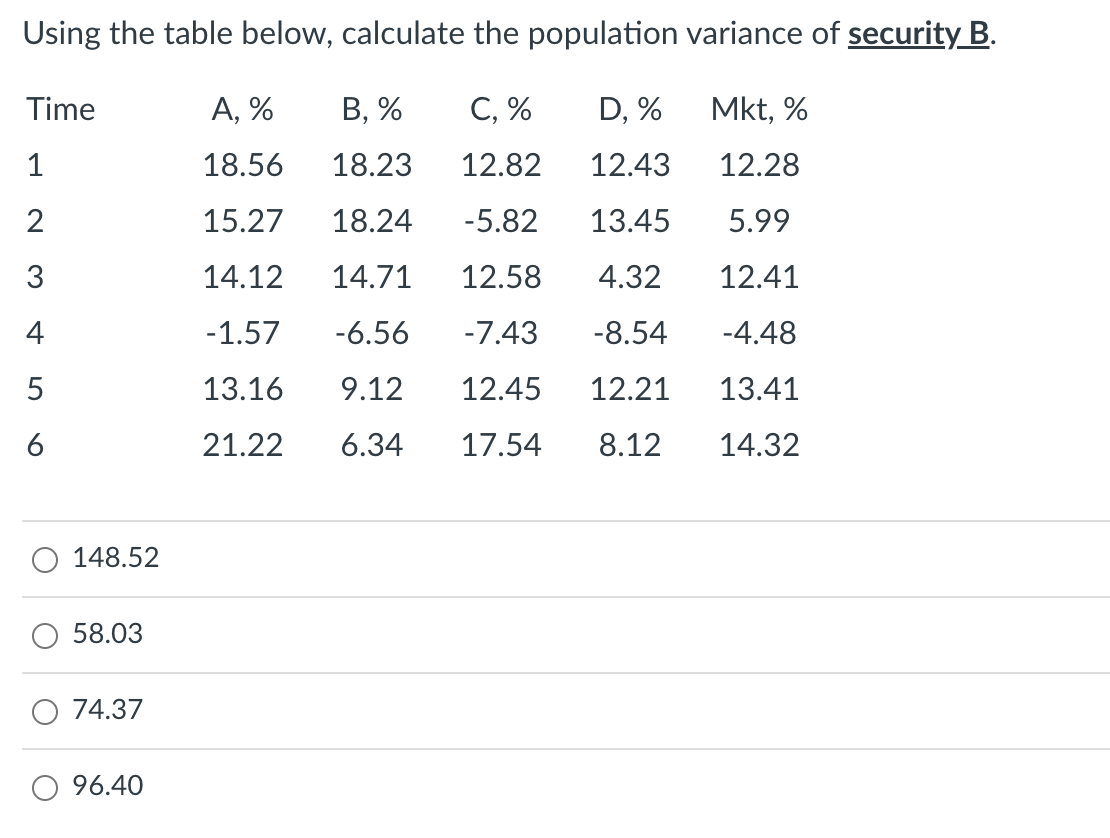Select the radio button for 96.40
Screen dimensions: 1110x838
(x=44, y=787)
